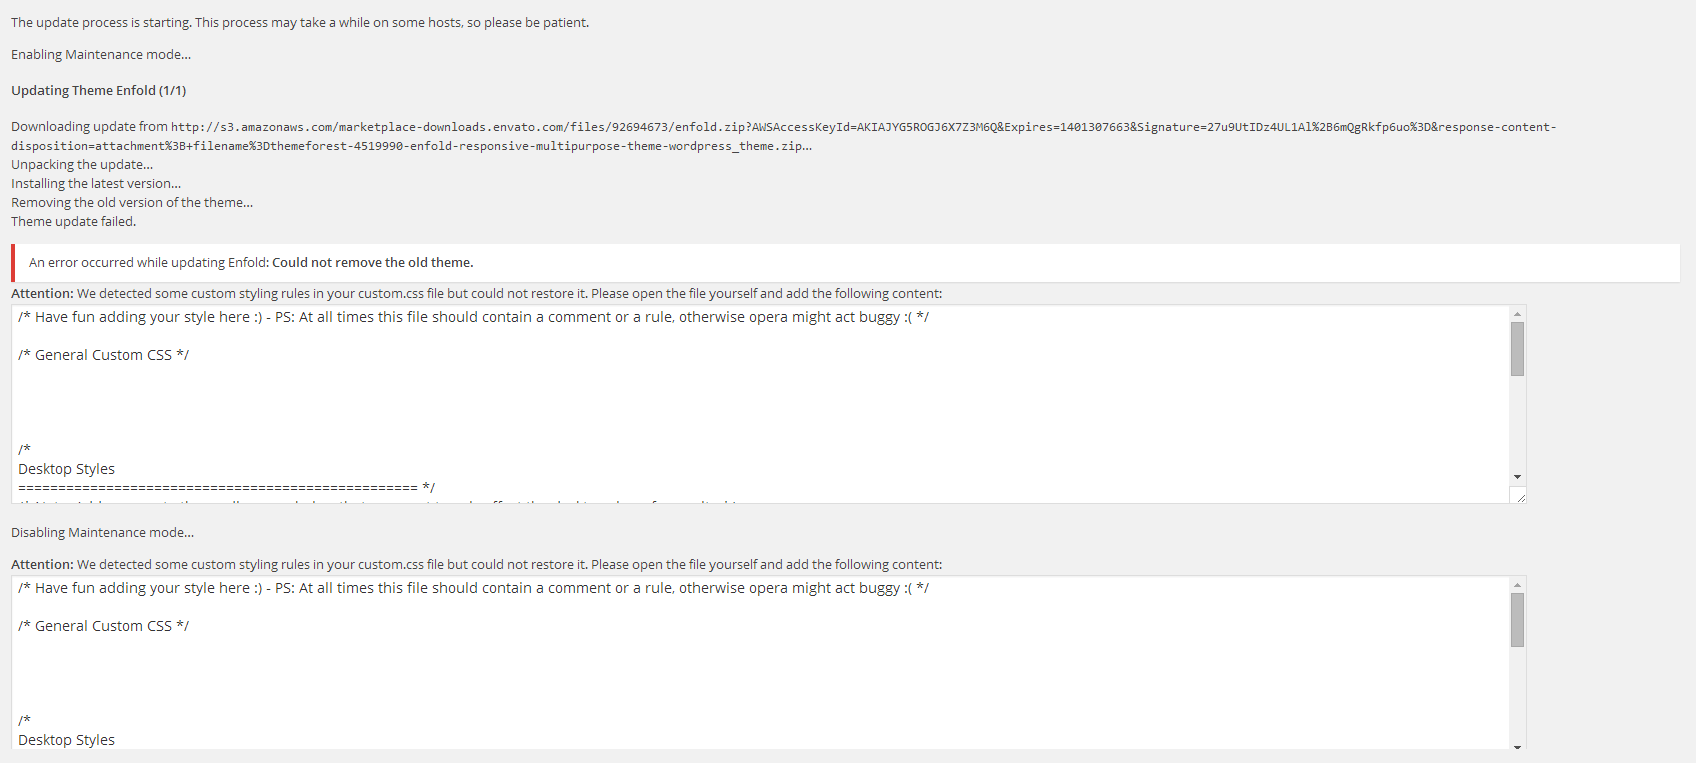Place cursor on 'Desktop Styles' line in second textarea
Image resolution: width=1696 pixels, height=763 pixels.
click(x=66, y=740)
